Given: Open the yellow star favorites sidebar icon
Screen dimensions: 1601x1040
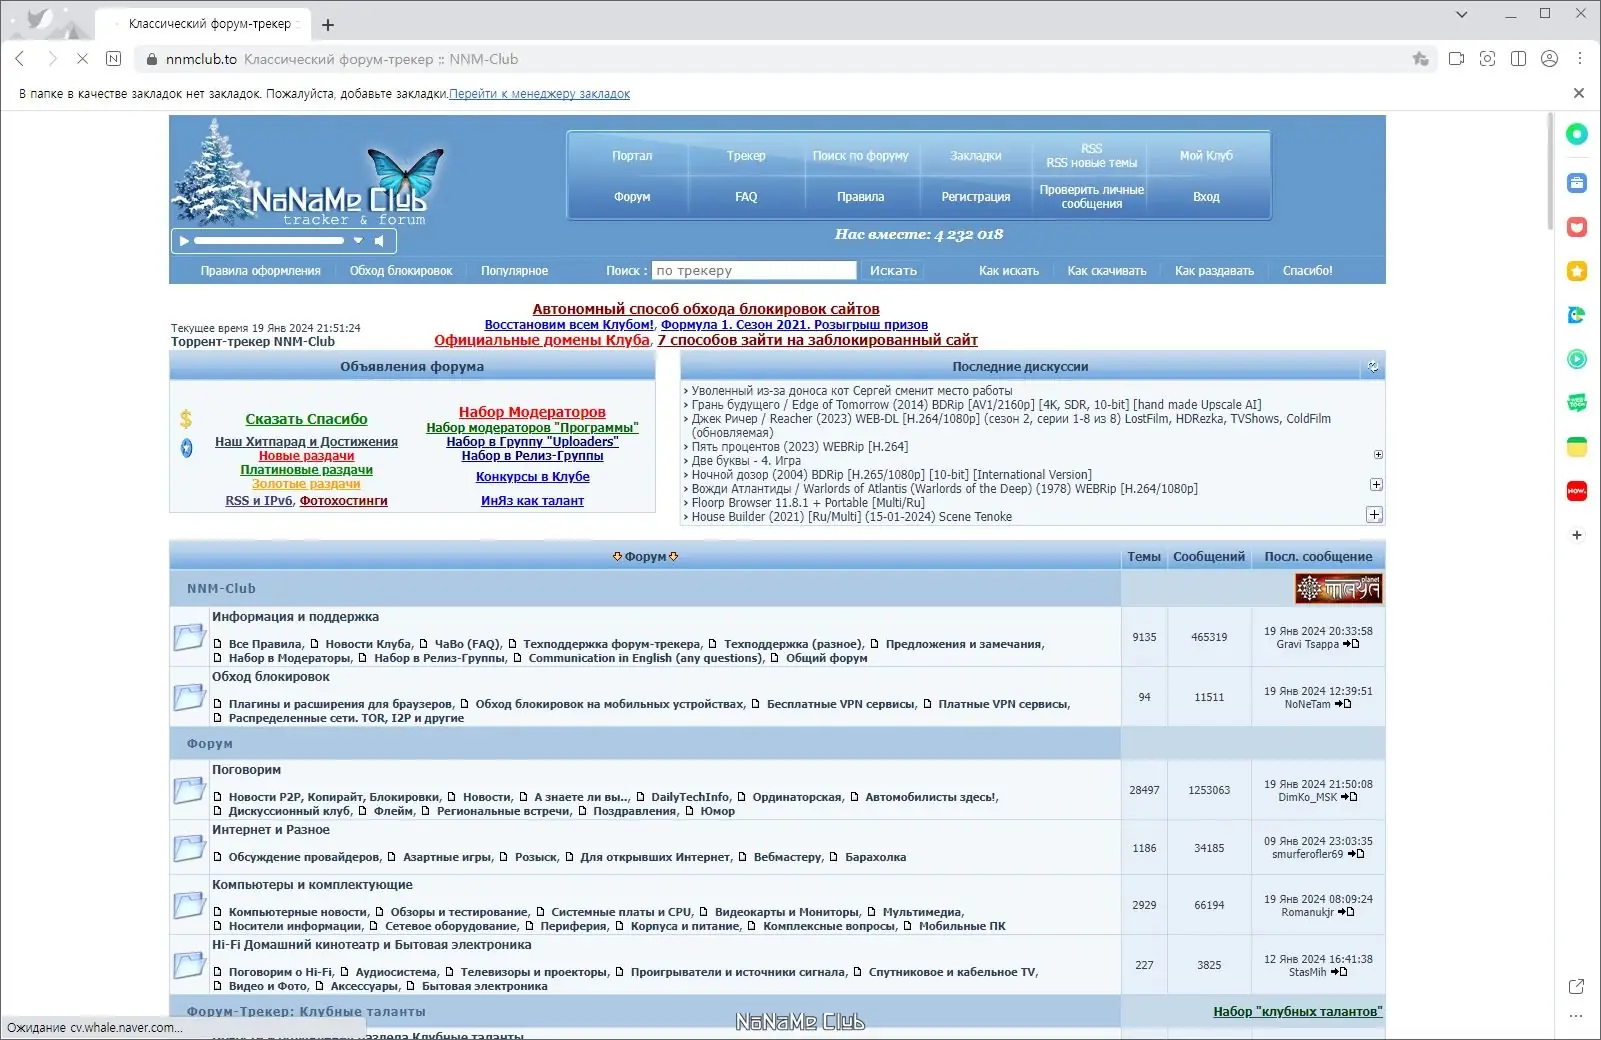Looking at the screenshot, I should (x=1577, y=271).
